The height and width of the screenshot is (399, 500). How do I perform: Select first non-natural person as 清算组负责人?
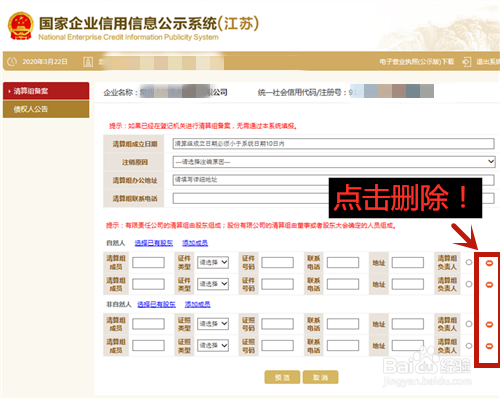(x=469, y=324)
